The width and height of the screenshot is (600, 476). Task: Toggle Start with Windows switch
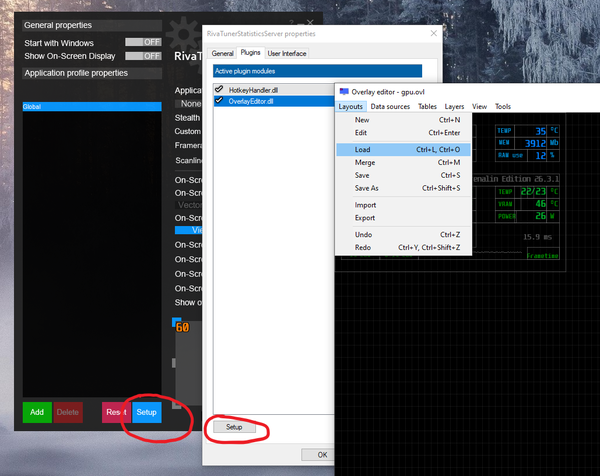coord(143,42)
